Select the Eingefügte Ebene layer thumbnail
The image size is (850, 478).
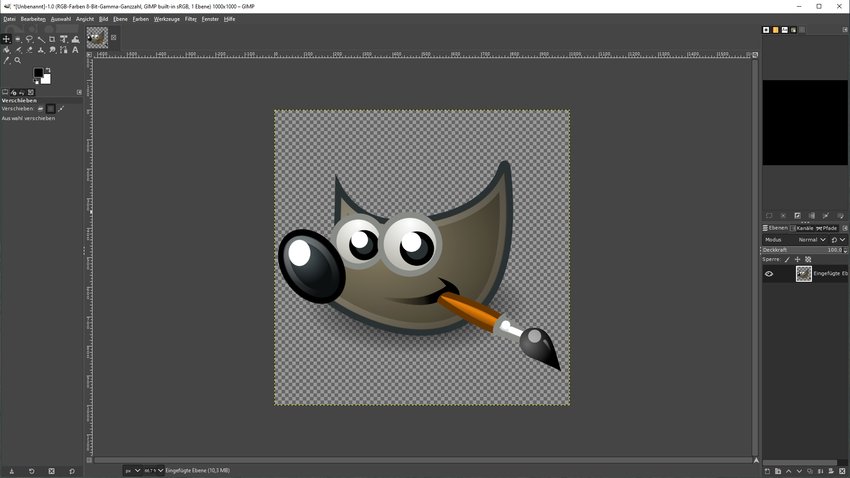(804, 274)
